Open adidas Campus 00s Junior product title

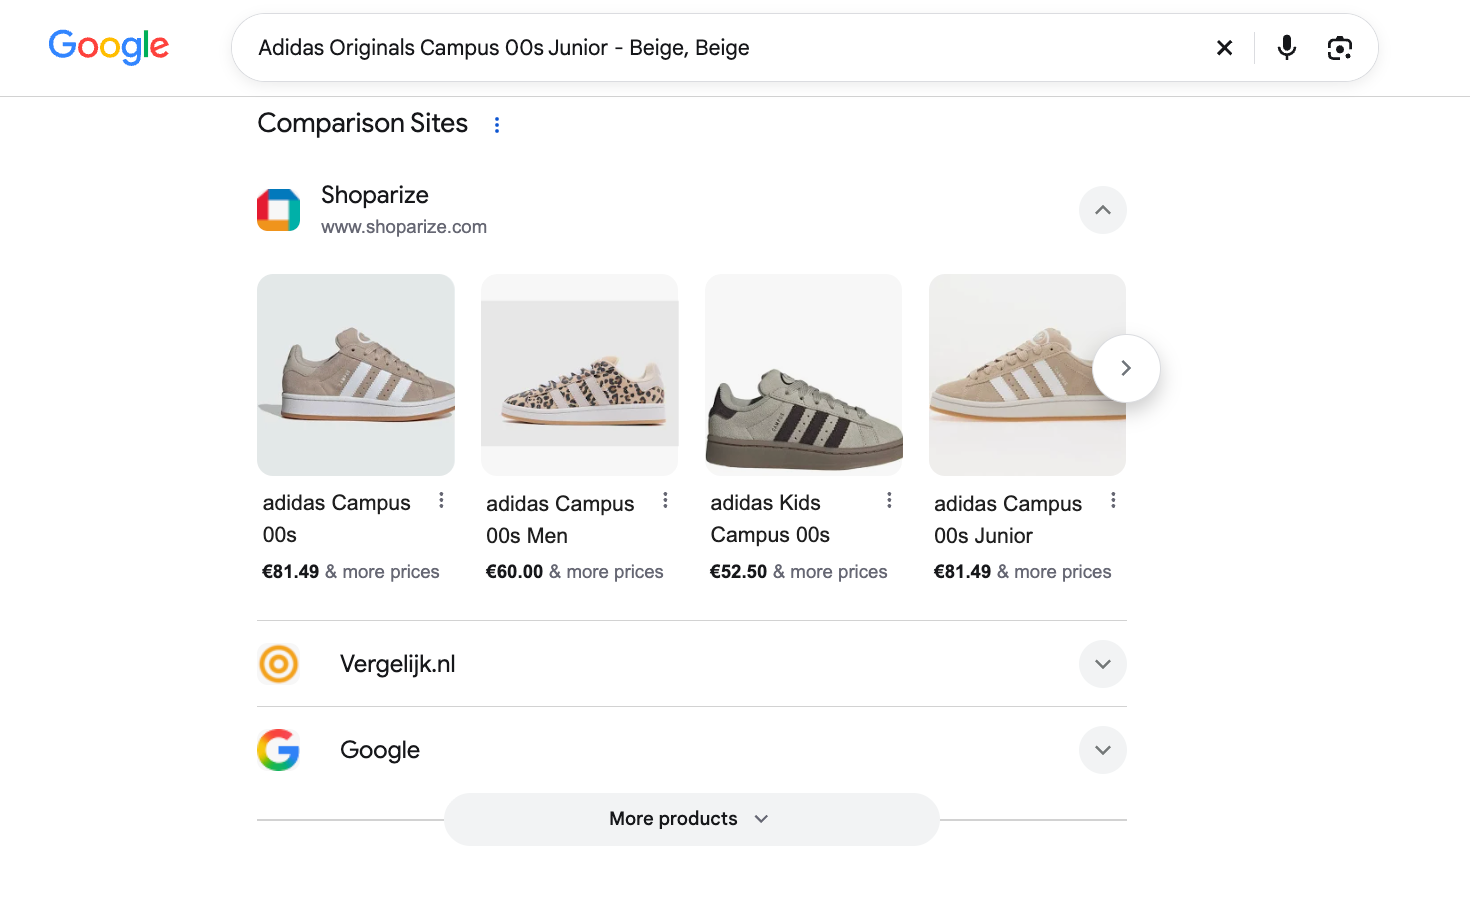point(1008,519)
